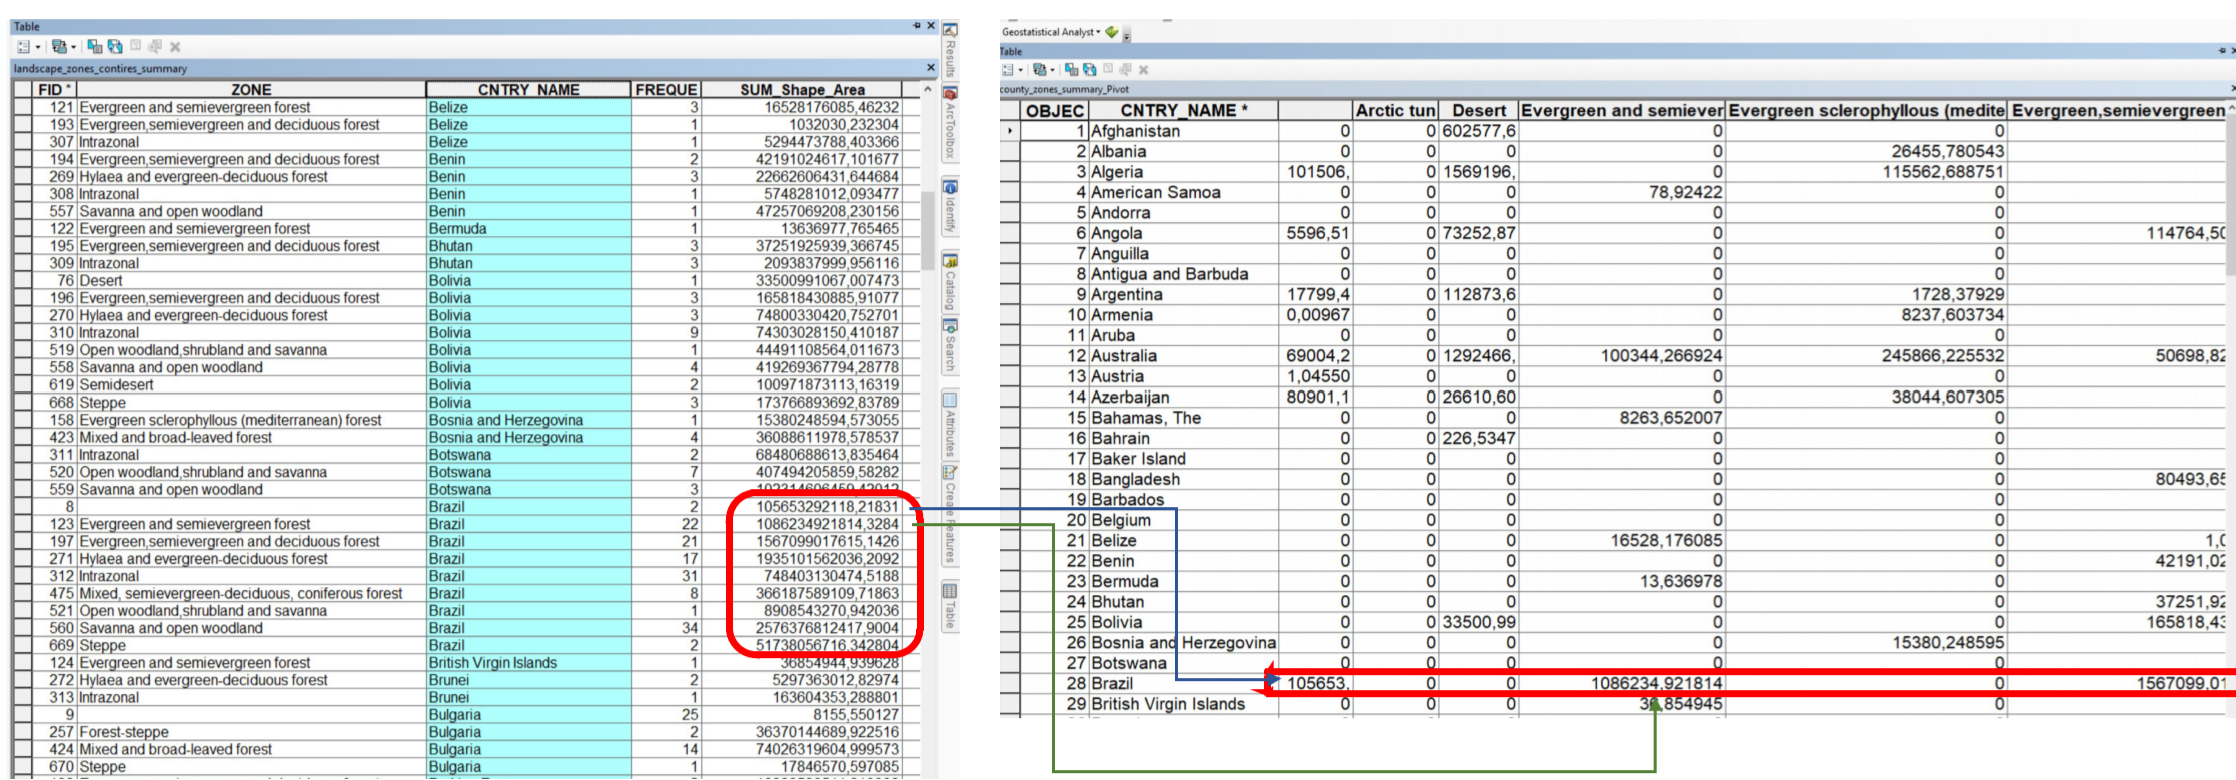Open the Results docked tab
The height and width of the screenshot is (780, 2236).
950,53
